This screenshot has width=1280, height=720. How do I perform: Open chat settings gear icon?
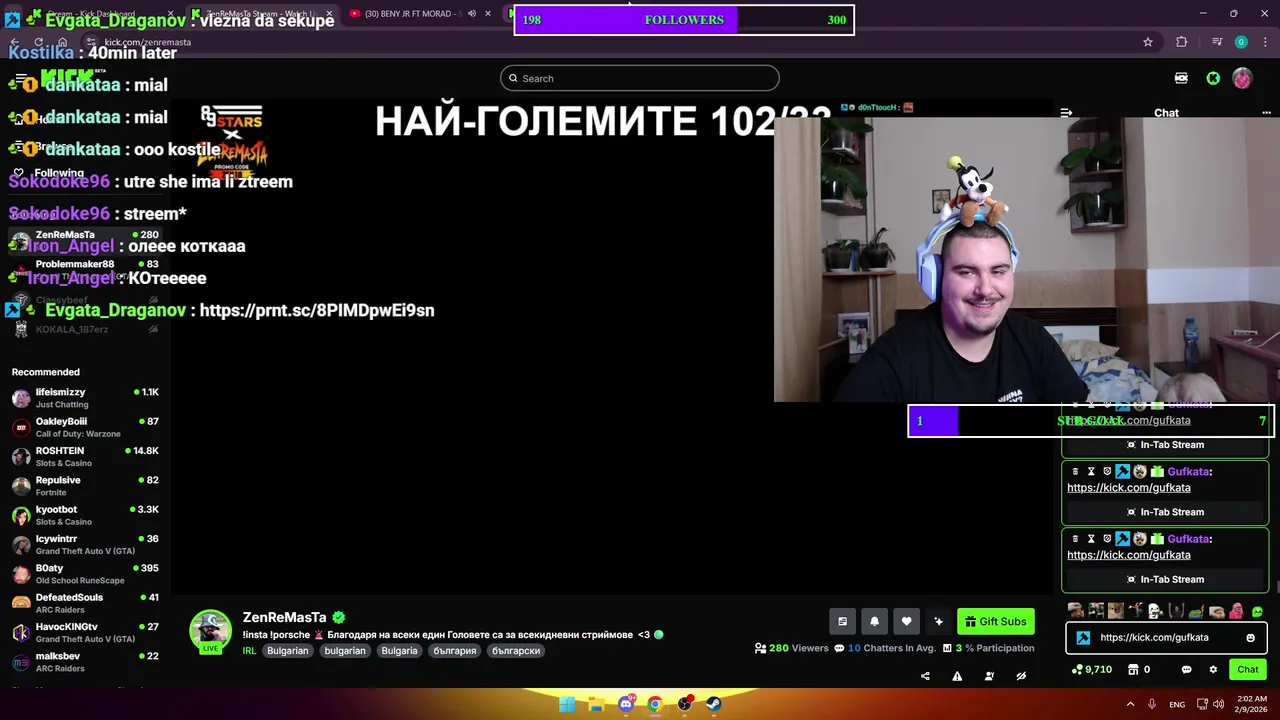[1213, 669]
